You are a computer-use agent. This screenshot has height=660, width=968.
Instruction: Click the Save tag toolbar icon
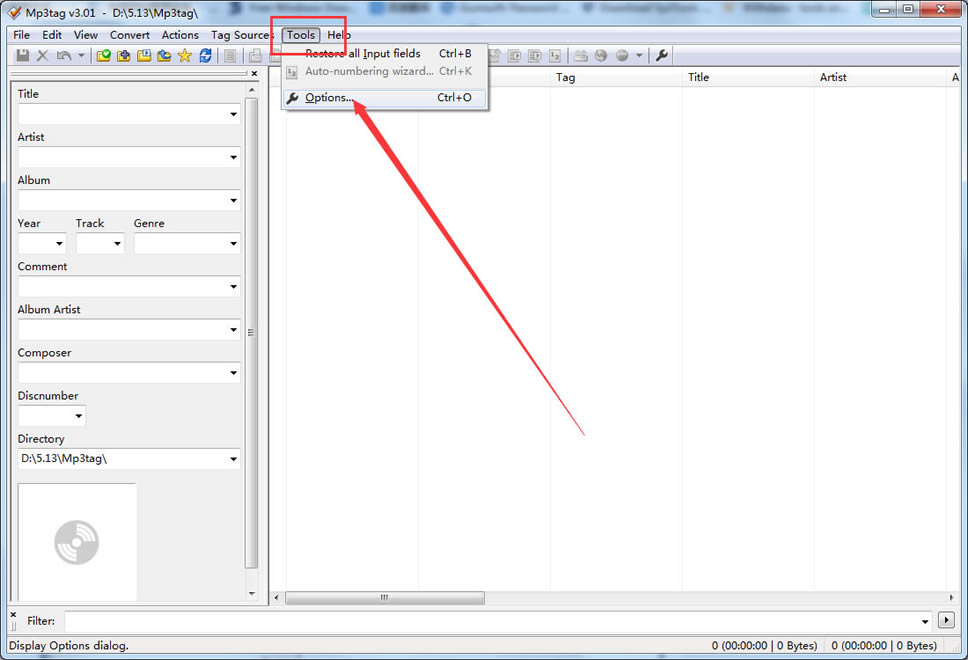[x=22, y=56]
